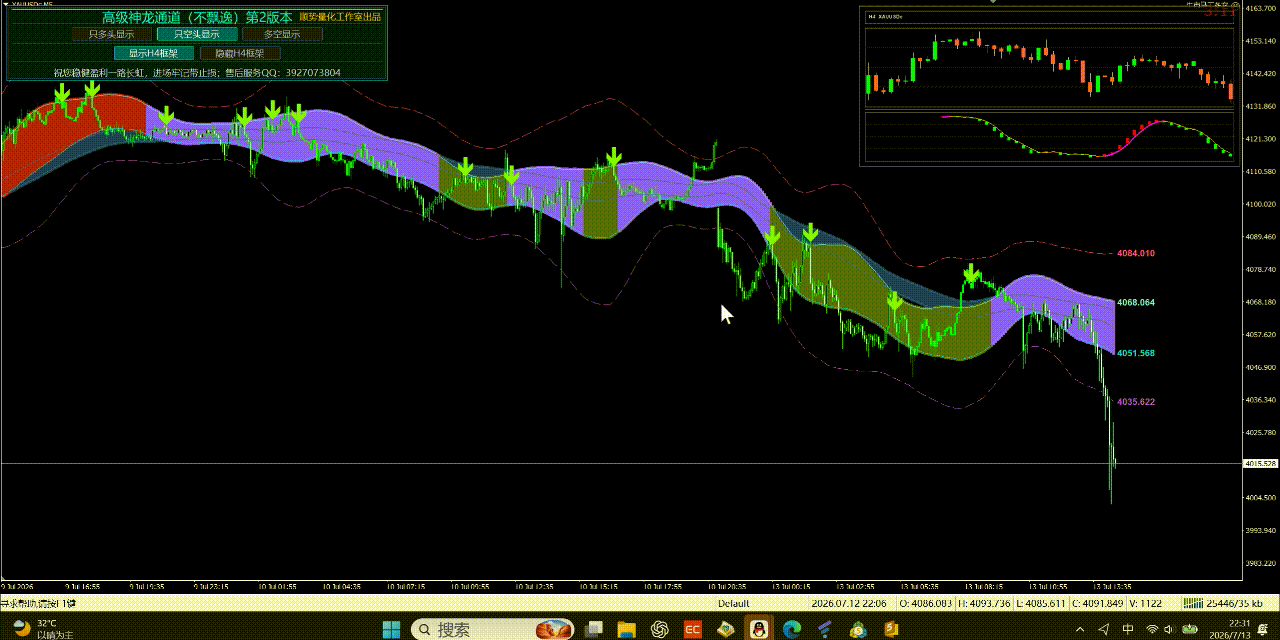This screenshot has width=1280, height=640.
Task: Click the status bar Close value C: 4091.849
Action: (1098, 603)
